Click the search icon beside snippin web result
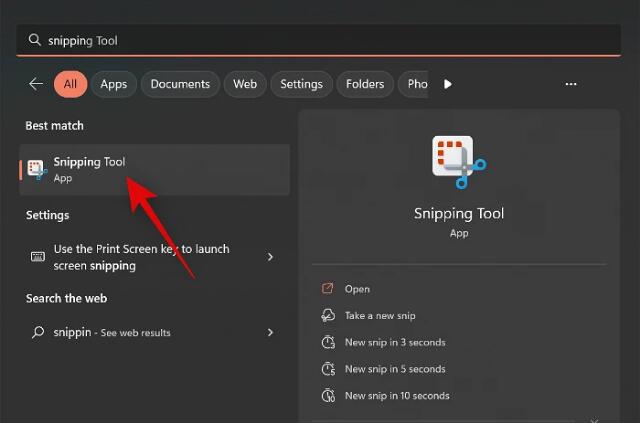 [38, 332]
